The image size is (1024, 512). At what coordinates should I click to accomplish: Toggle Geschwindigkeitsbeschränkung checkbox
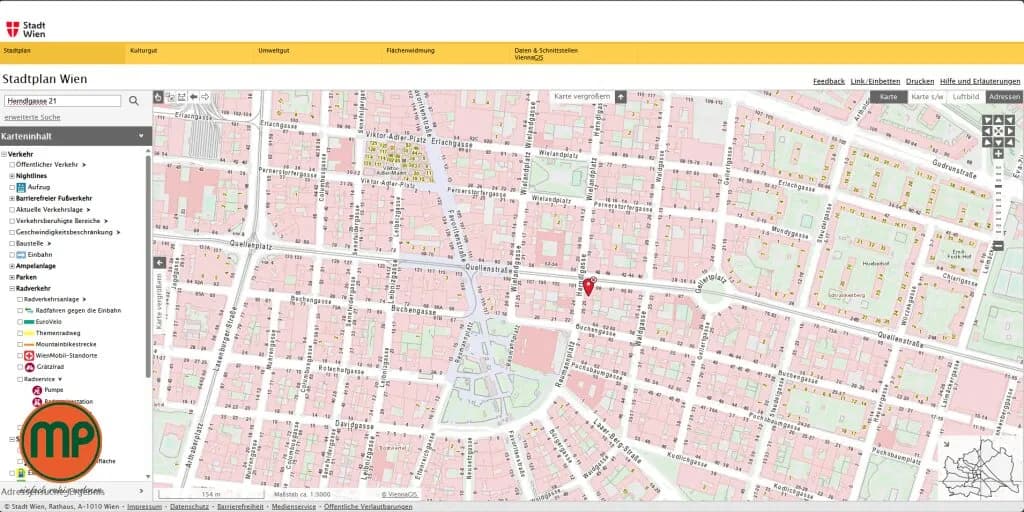pos(12,232)
